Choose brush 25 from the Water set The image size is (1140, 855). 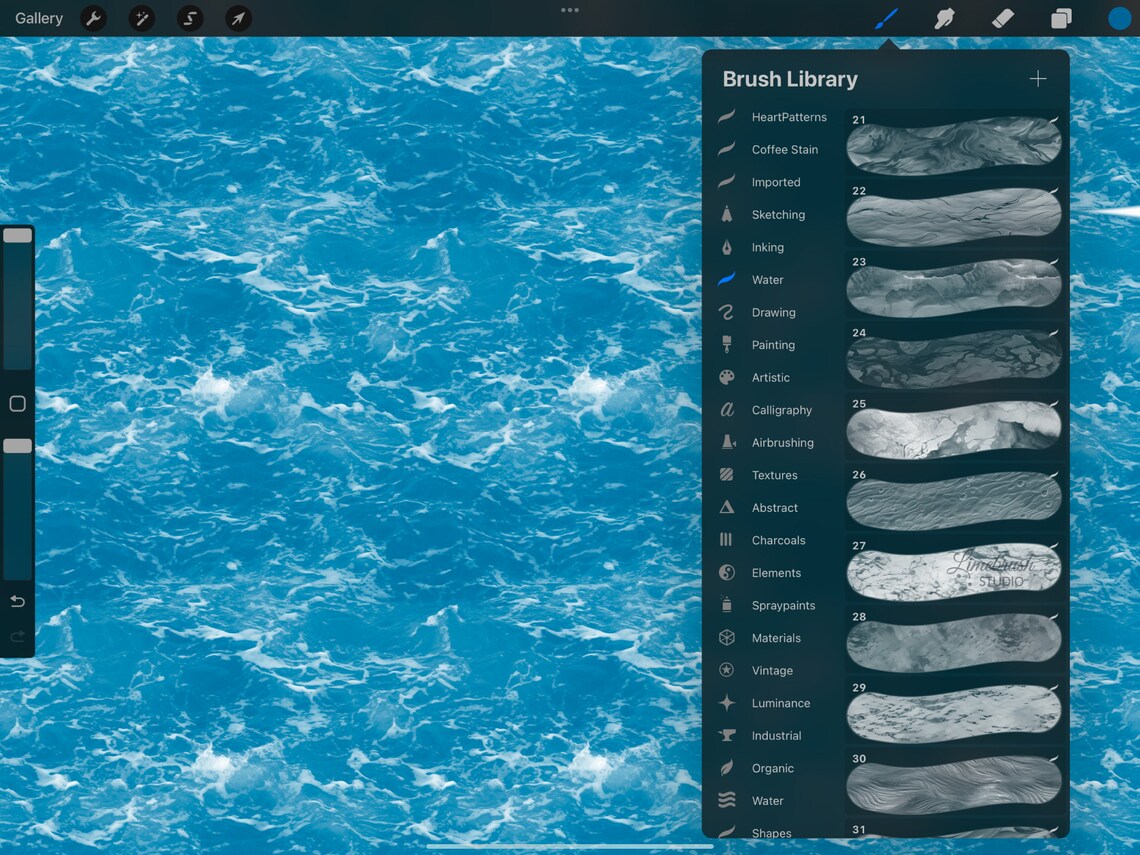click(953, 426)
